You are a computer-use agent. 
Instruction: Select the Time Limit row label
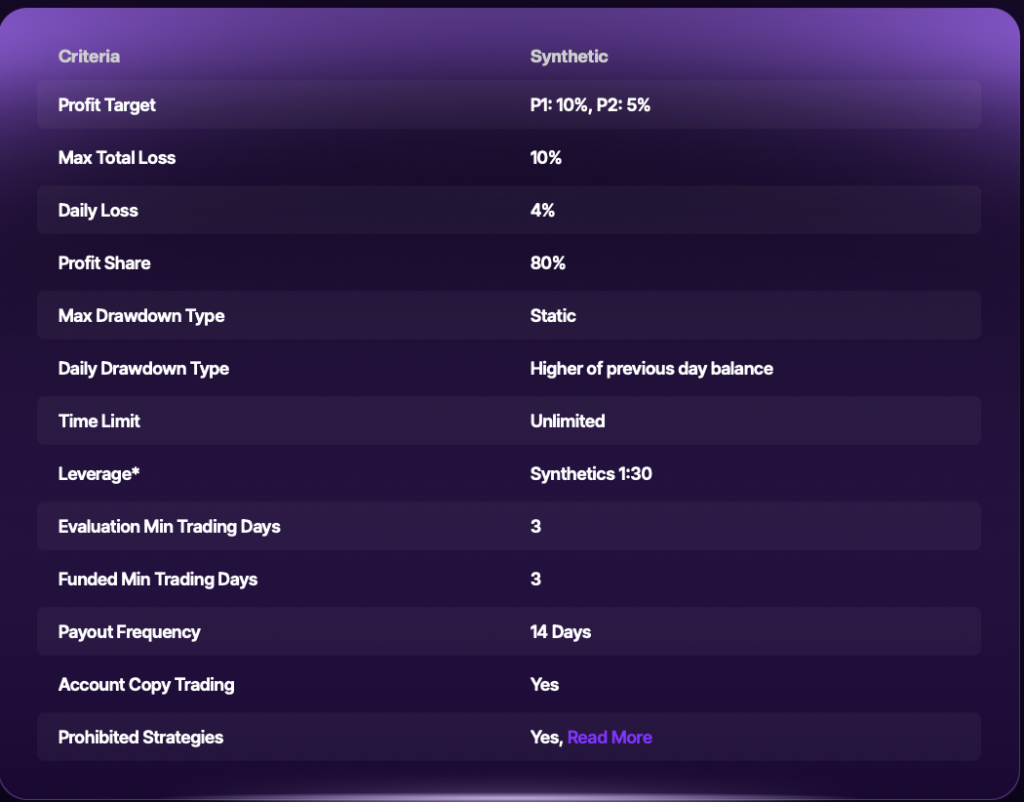99,421
